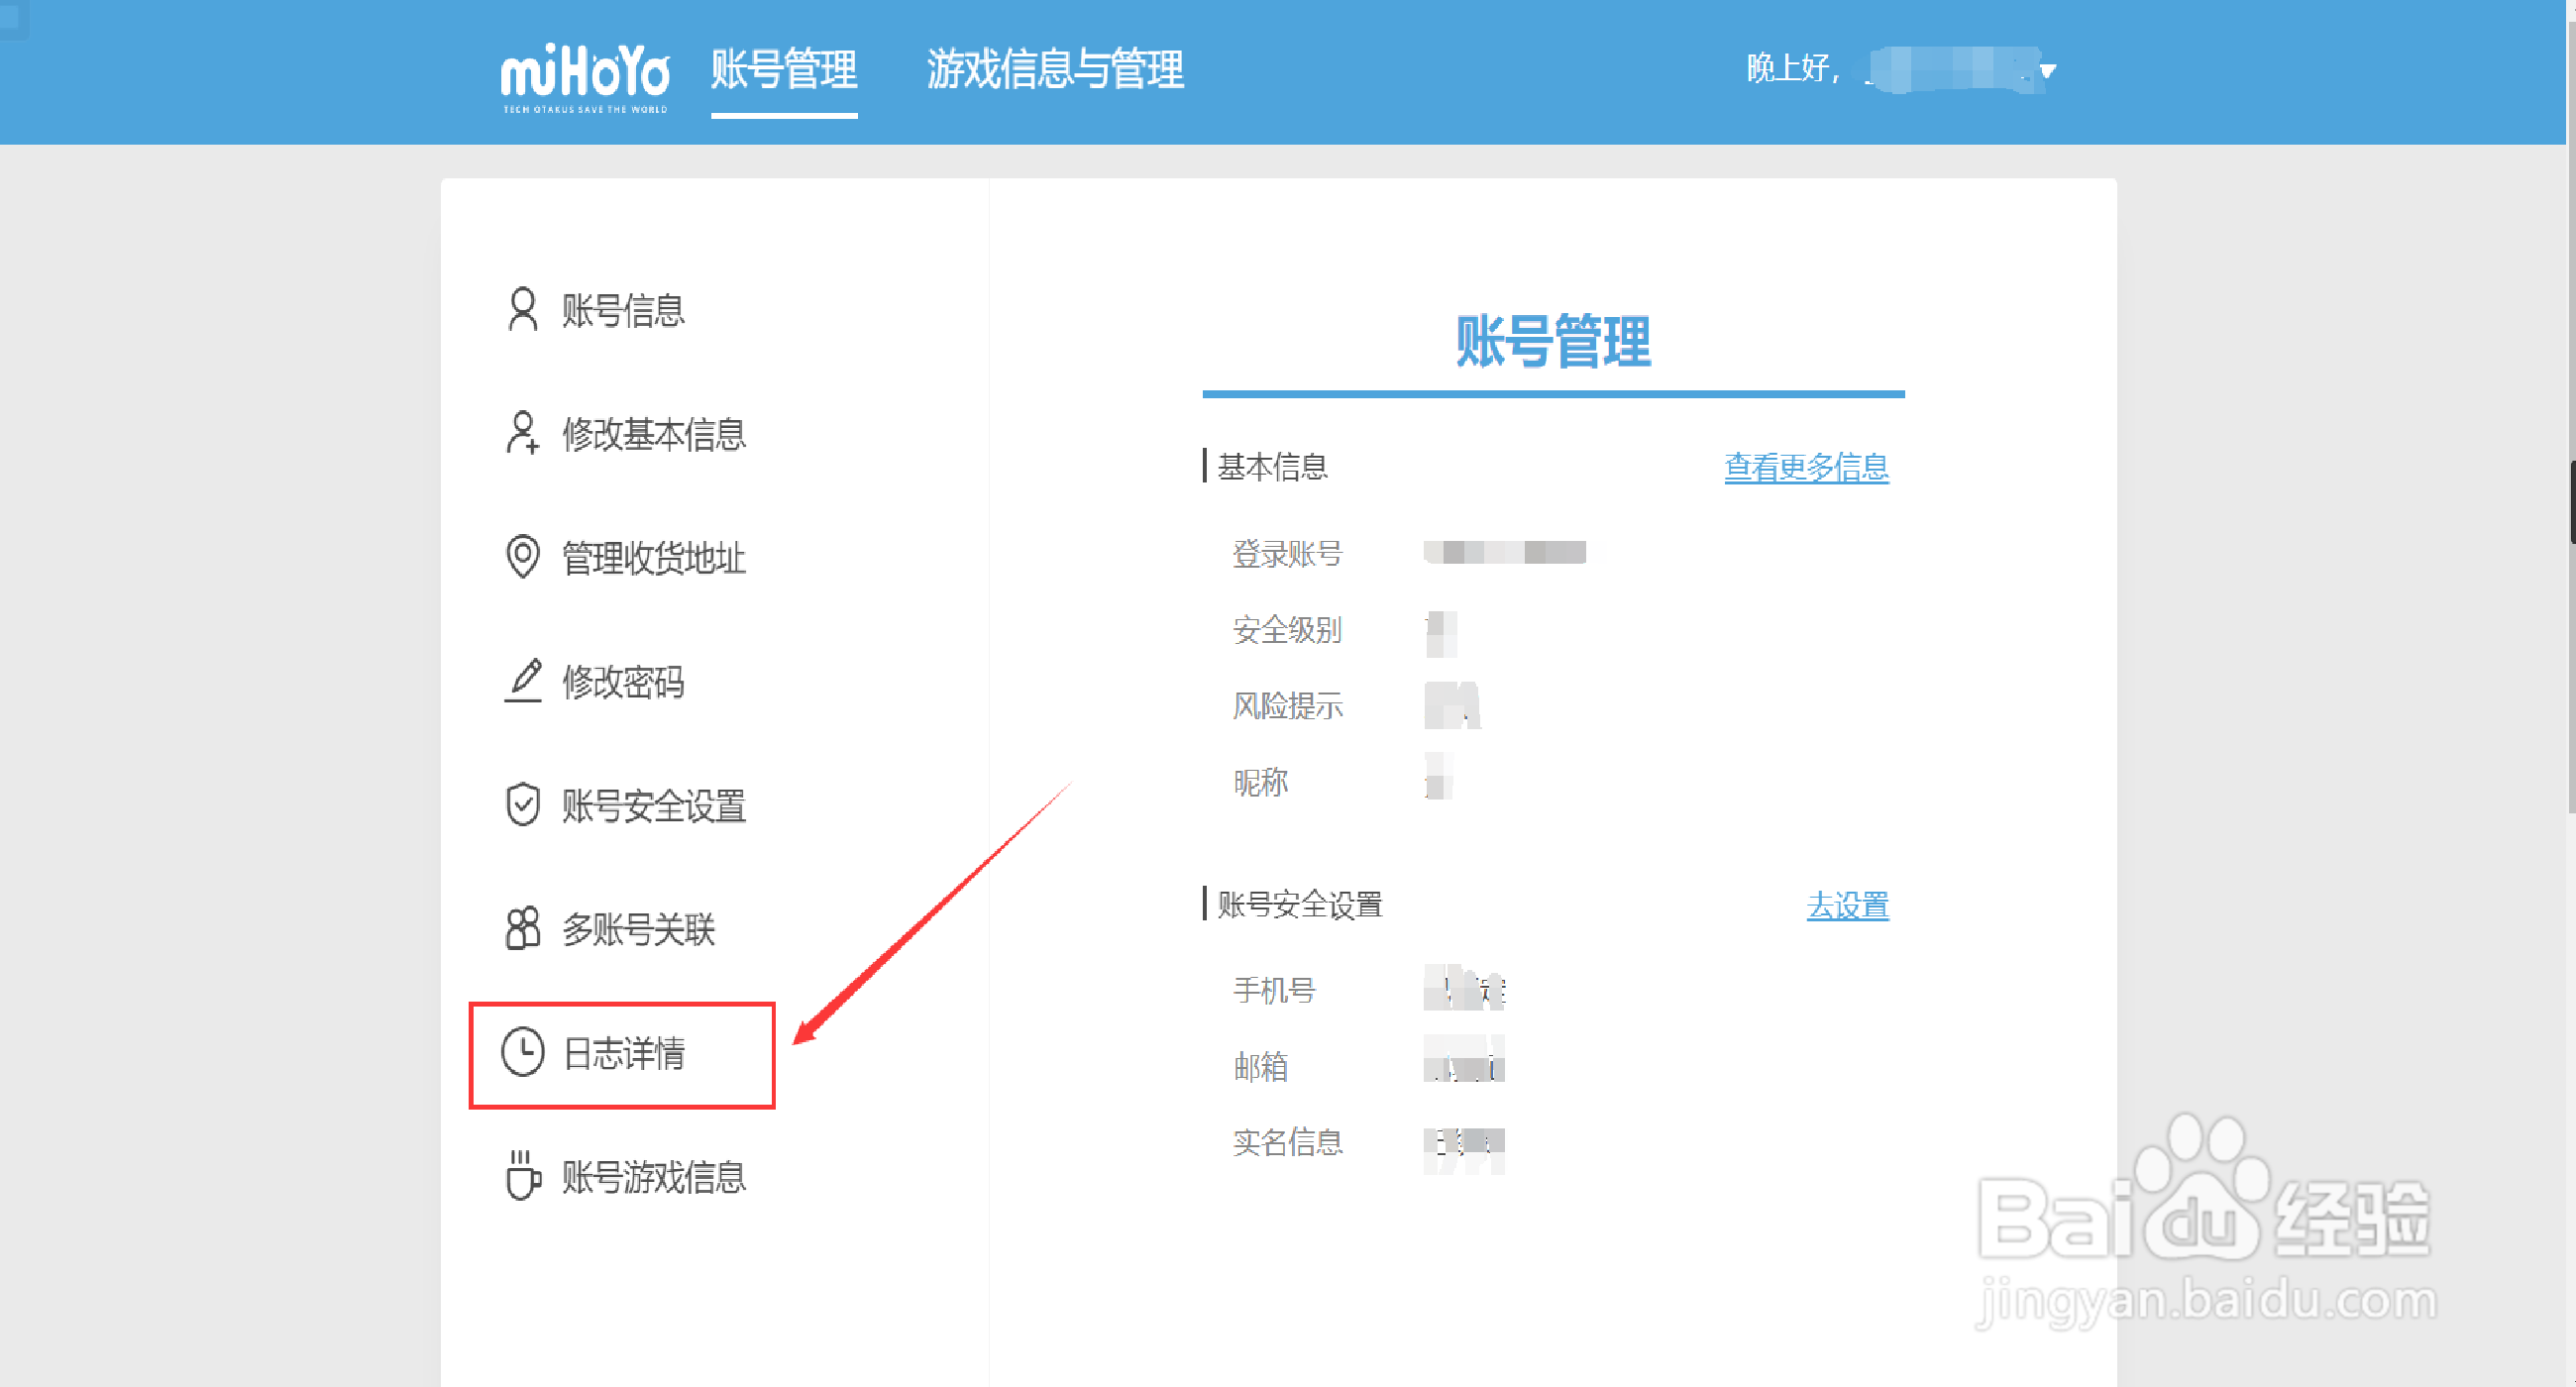
Task: Open the 游戏信息与管理 tab
Action: [1054, 70]
